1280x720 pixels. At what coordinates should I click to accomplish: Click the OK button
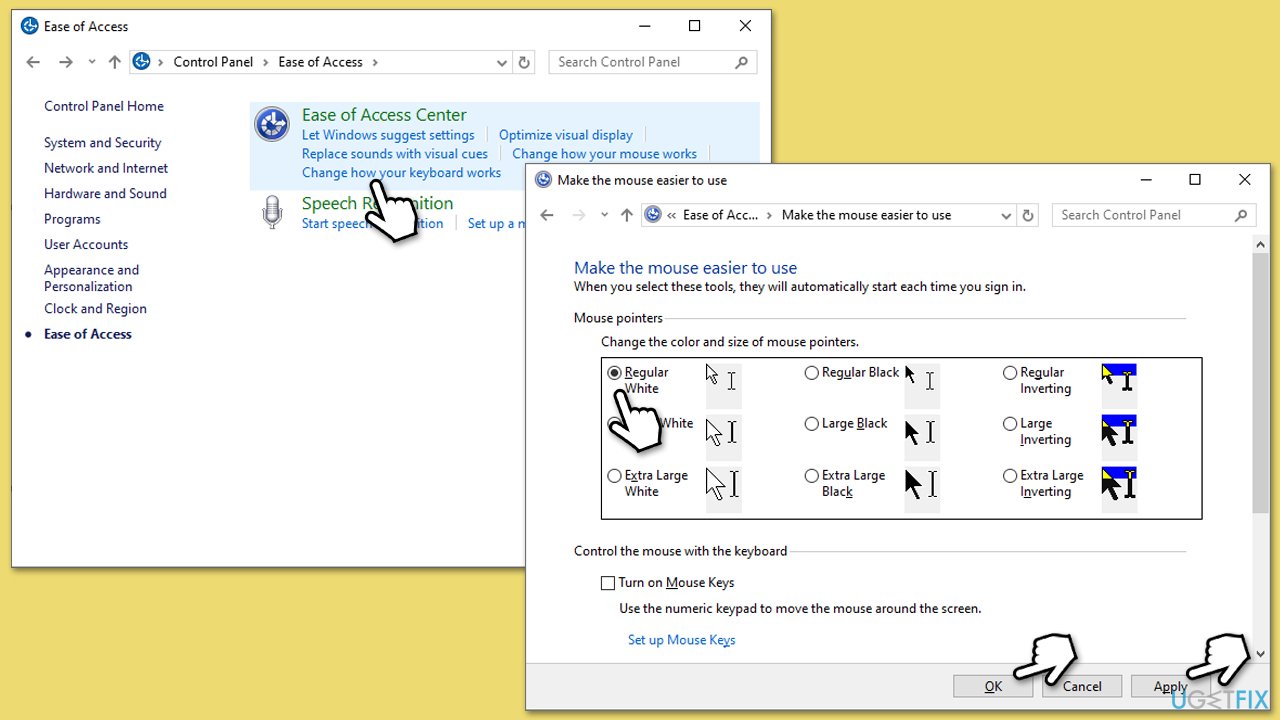pyautogui.click(x=993, y=686)
